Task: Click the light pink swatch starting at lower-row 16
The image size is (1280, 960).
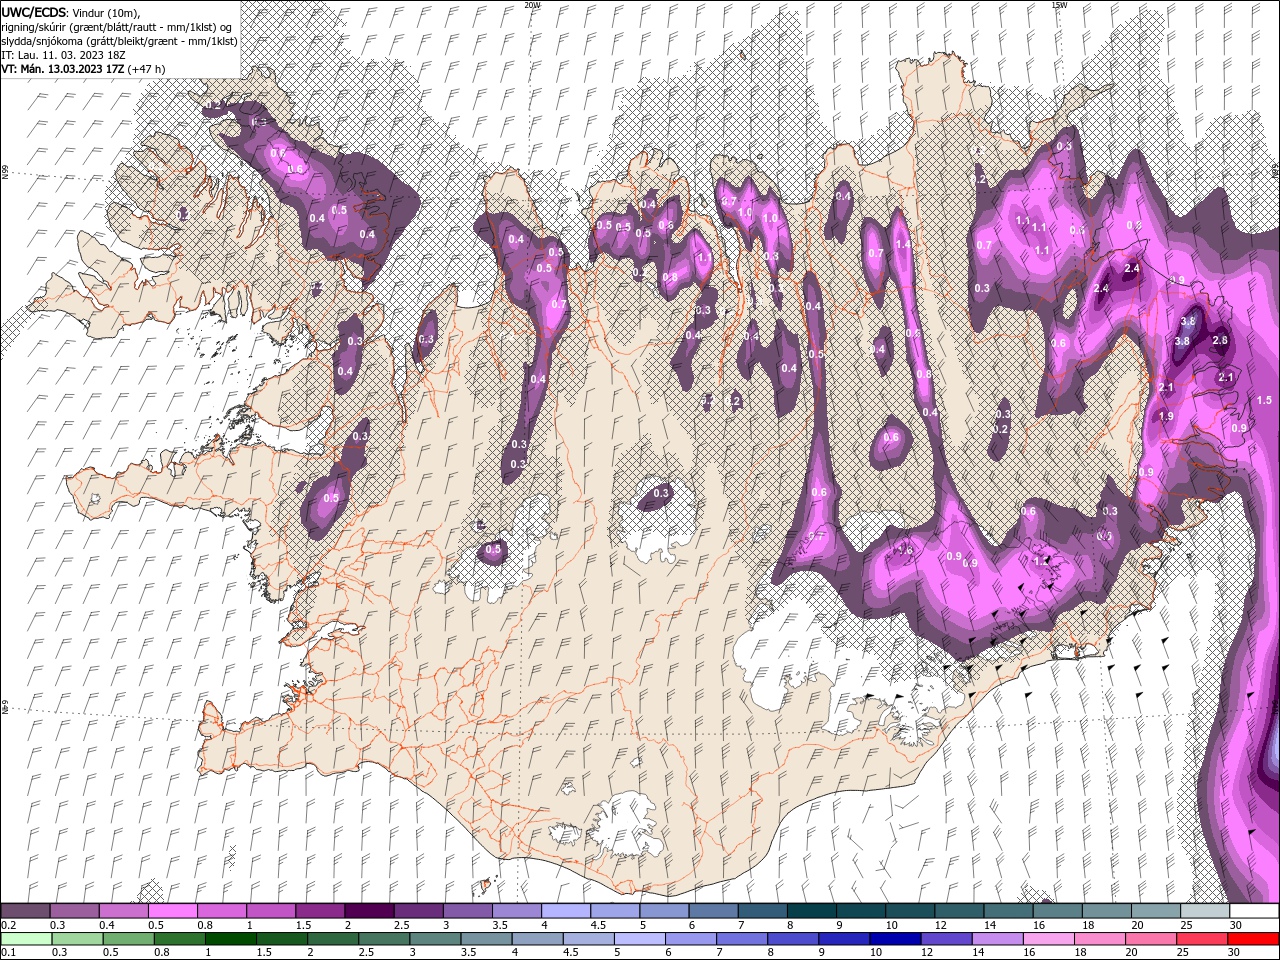Action: 1049,939
